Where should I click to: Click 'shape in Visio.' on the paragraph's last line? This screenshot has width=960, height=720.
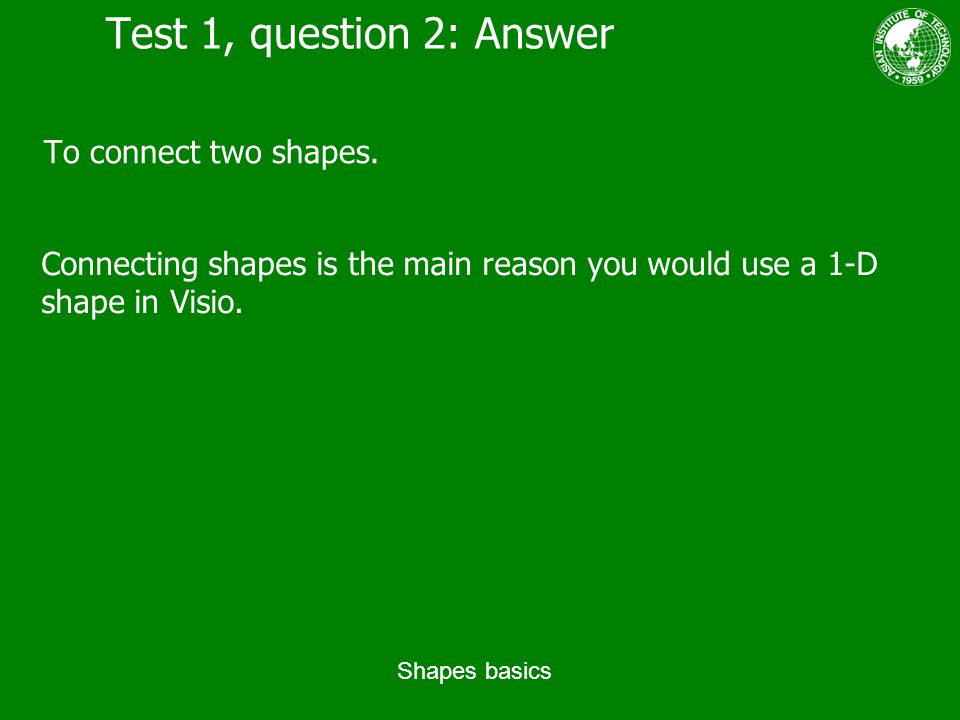(x=142, y=302)
